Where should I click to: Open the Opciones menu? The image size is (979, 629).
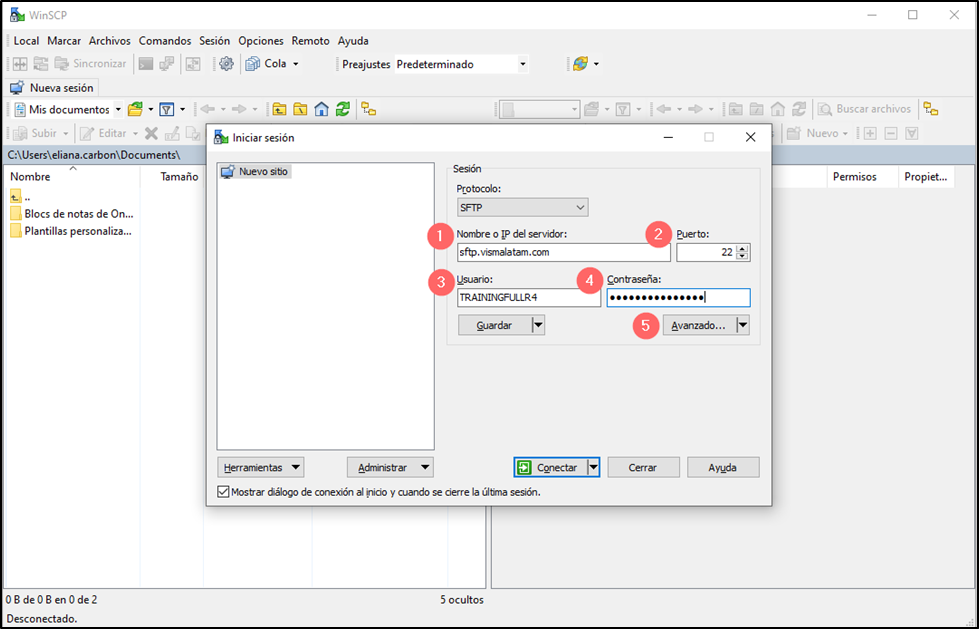click(x=260, y=41)
